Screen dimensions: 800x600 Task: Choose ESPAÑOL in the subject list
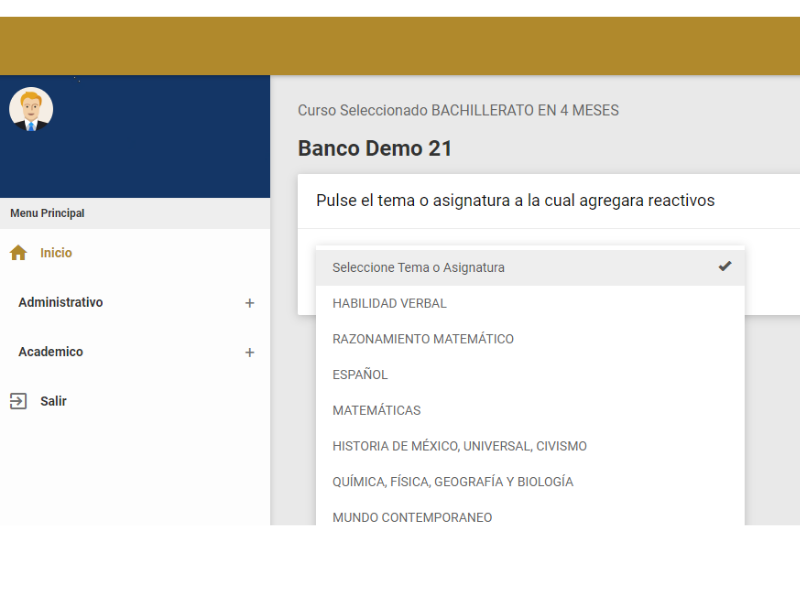point(360,375)
